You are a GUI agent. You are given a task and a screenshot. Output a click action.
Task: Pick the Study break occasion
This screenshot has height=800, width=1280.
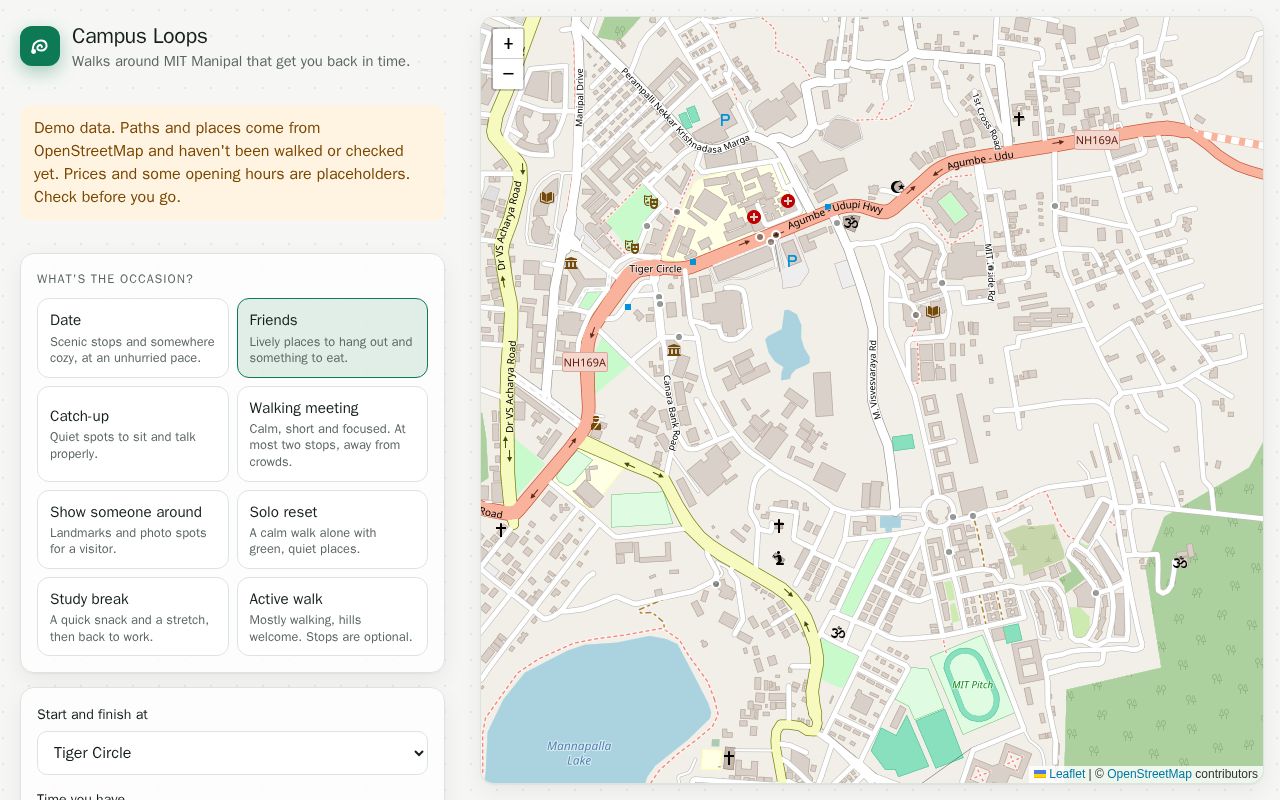(133, 616)
